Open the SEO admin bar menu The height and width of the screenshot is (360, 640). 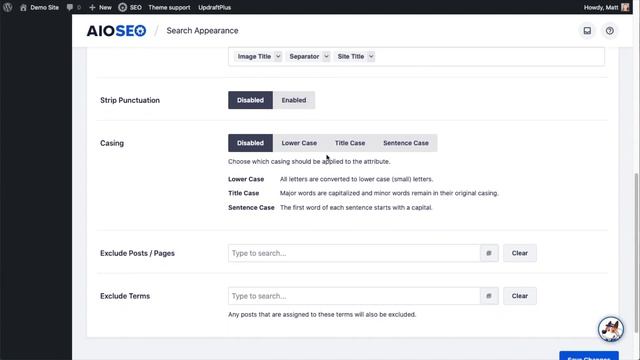tap(130, 7)
